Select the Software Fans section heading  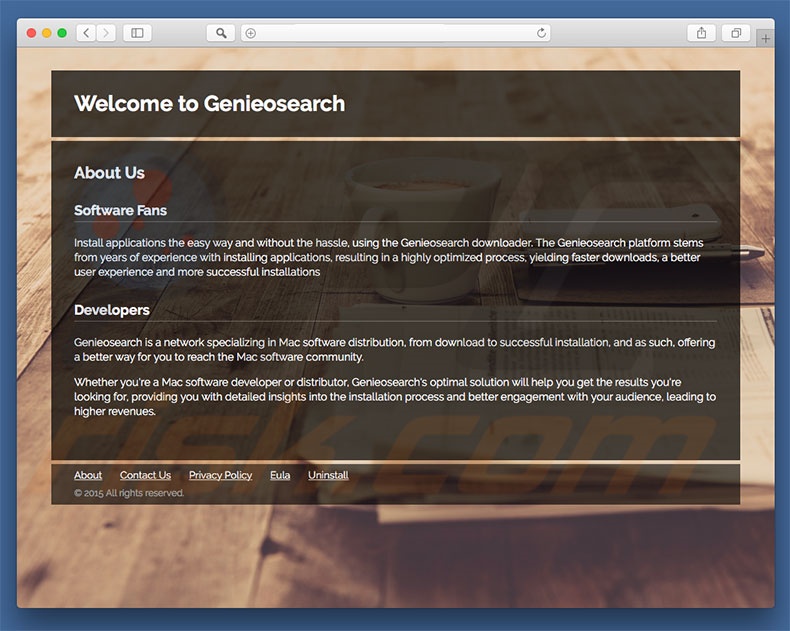pos(120,211)
